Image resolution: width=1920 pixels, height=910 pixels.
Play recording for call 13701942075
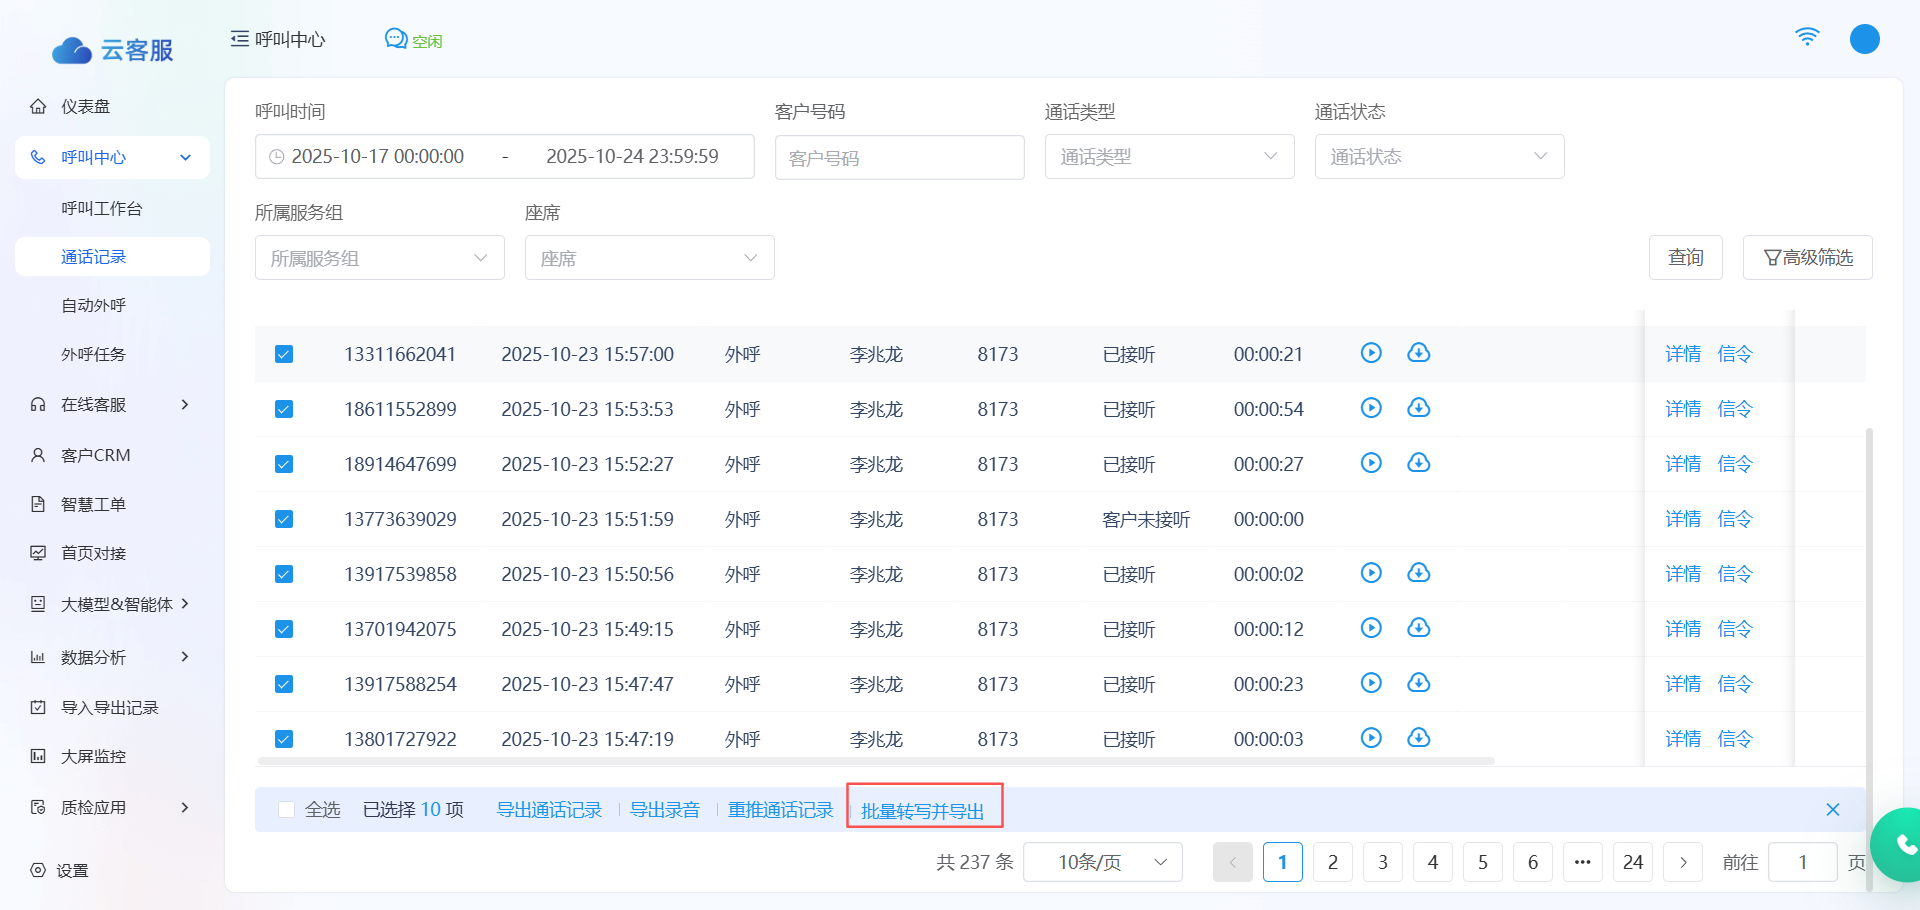[1371, 628]
